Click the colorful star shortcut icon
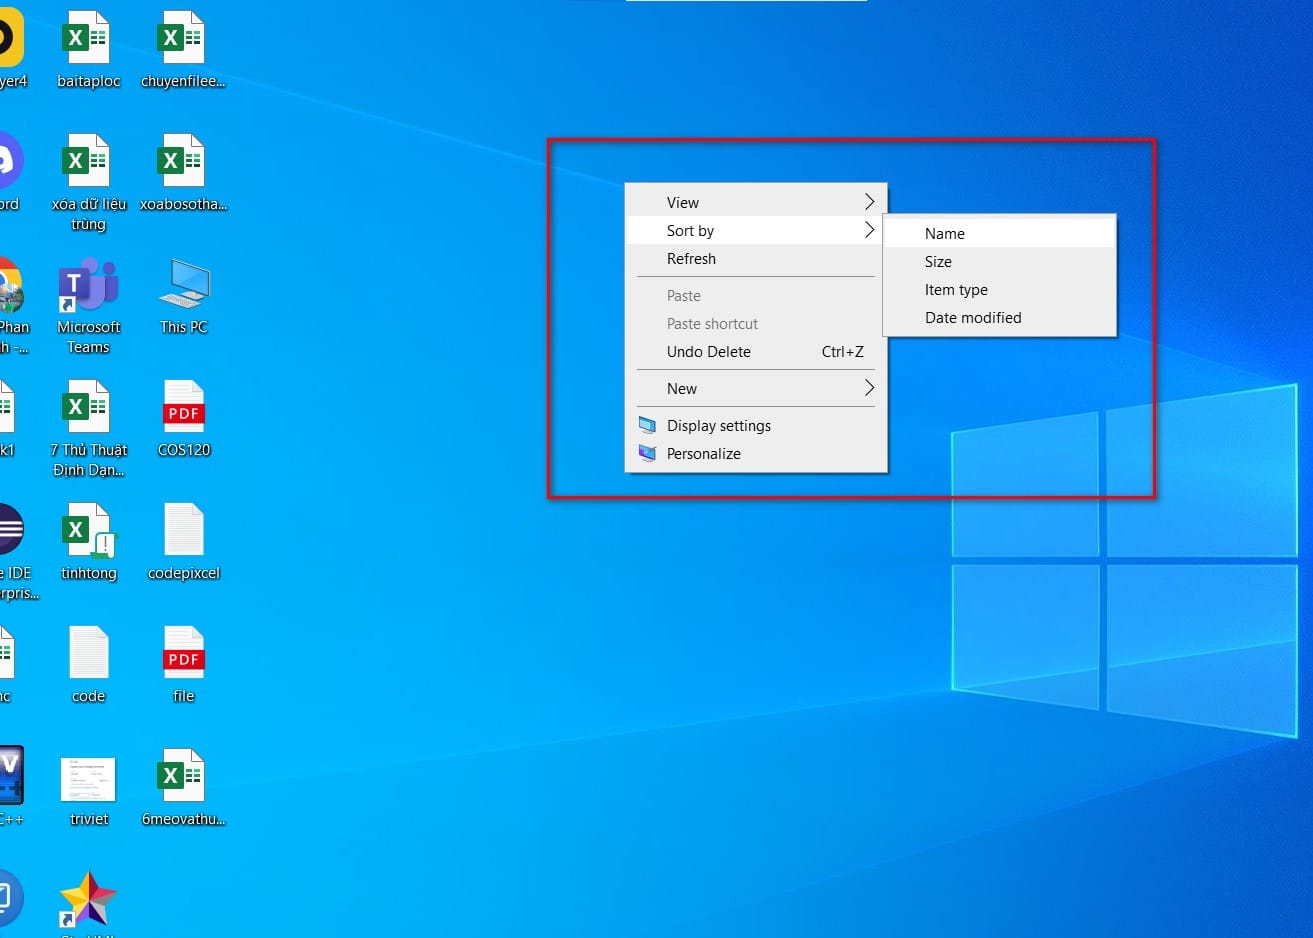1313x938 pixels. [88, 899]
